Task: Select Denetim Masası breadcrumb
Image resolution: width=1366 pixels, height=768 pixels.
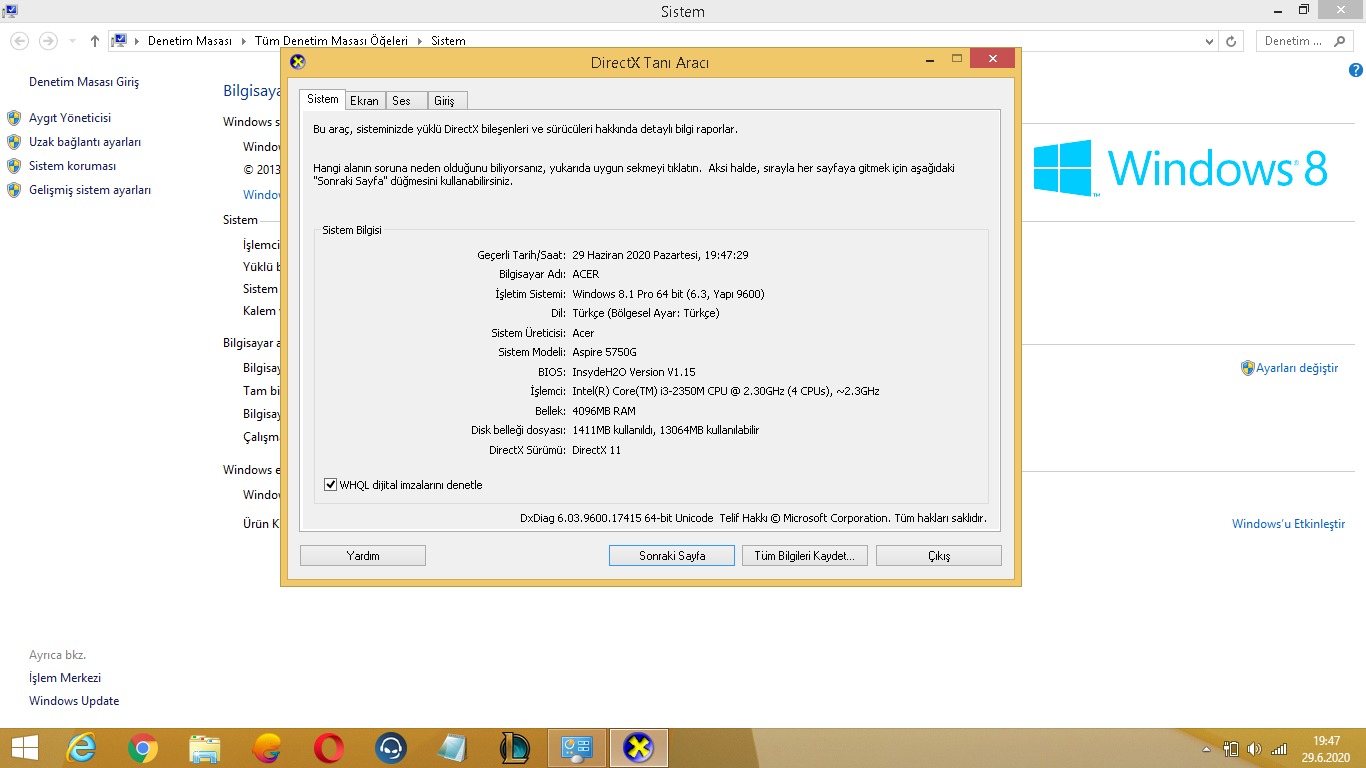Action: point(190,41)
